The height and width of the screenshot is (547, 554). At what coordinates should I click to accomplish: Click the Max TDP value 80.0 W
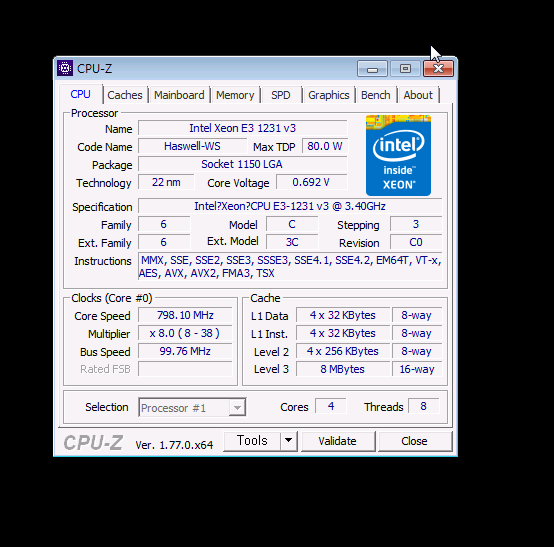(x=325, y=146)
